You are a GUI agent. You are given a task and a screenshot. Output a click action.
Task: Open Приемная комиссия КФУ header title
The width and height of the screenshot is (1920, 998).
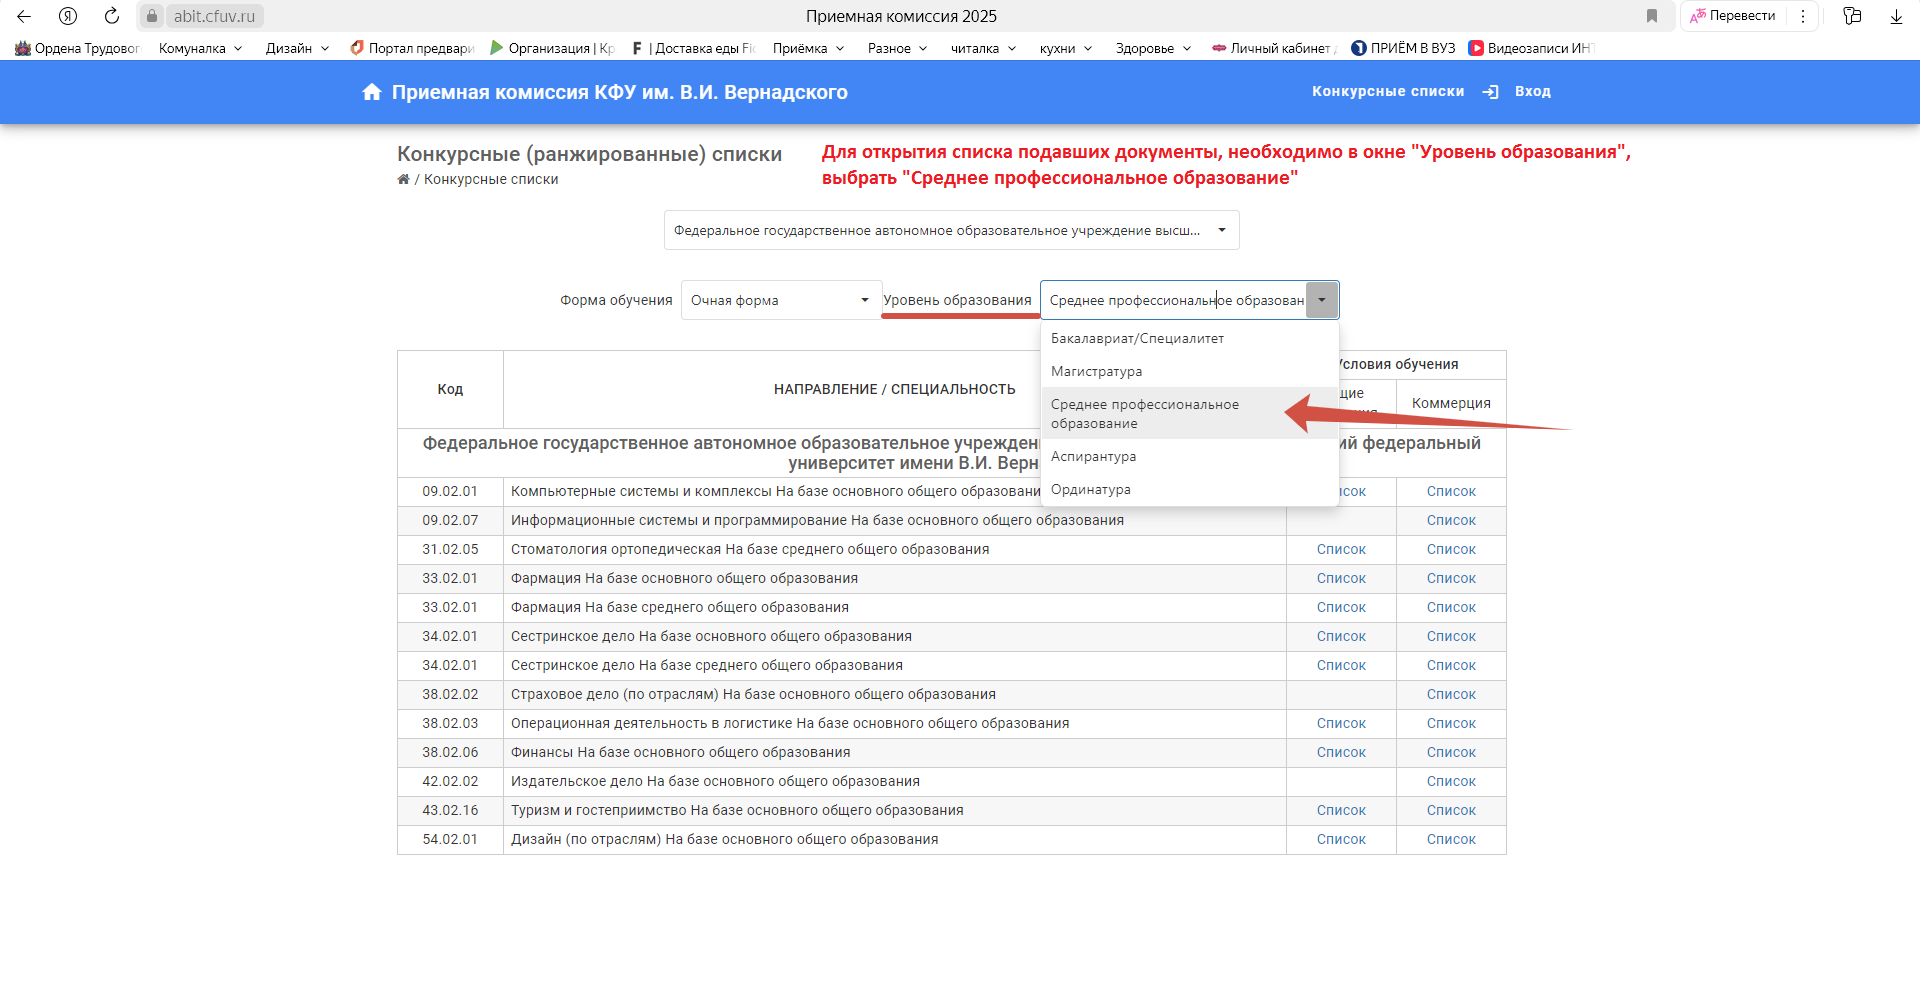[x=619, y=92]
